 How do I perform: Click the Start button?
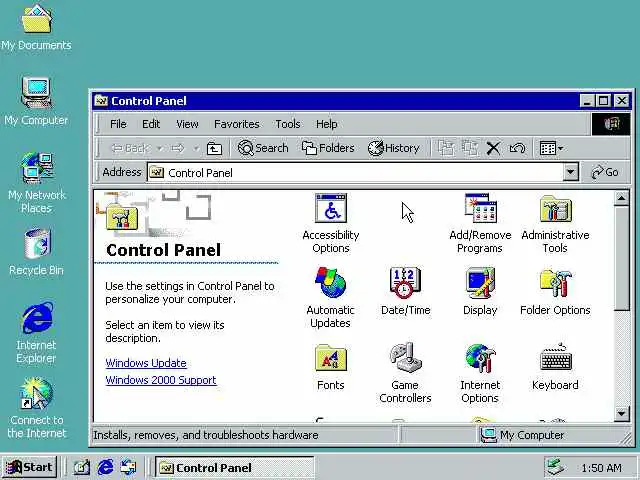click(x=29, y=467)
